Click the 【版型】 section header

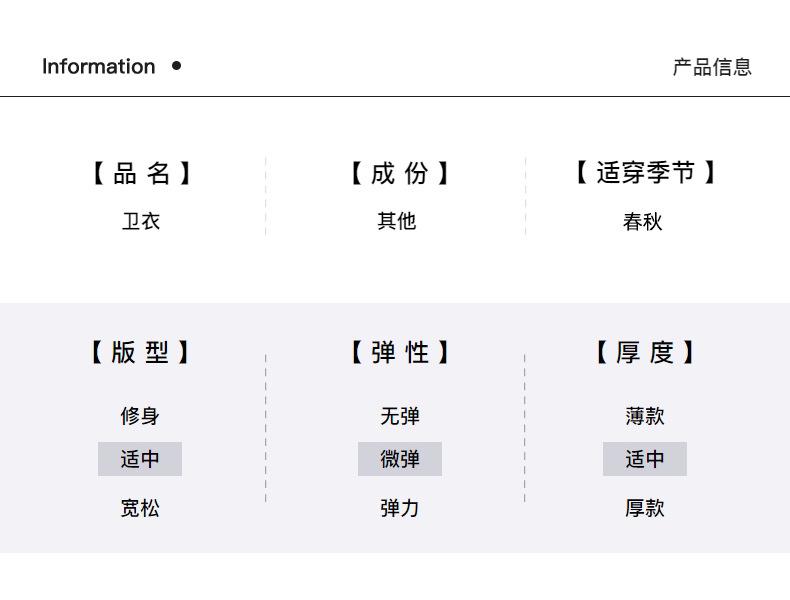tap(140, 352)
